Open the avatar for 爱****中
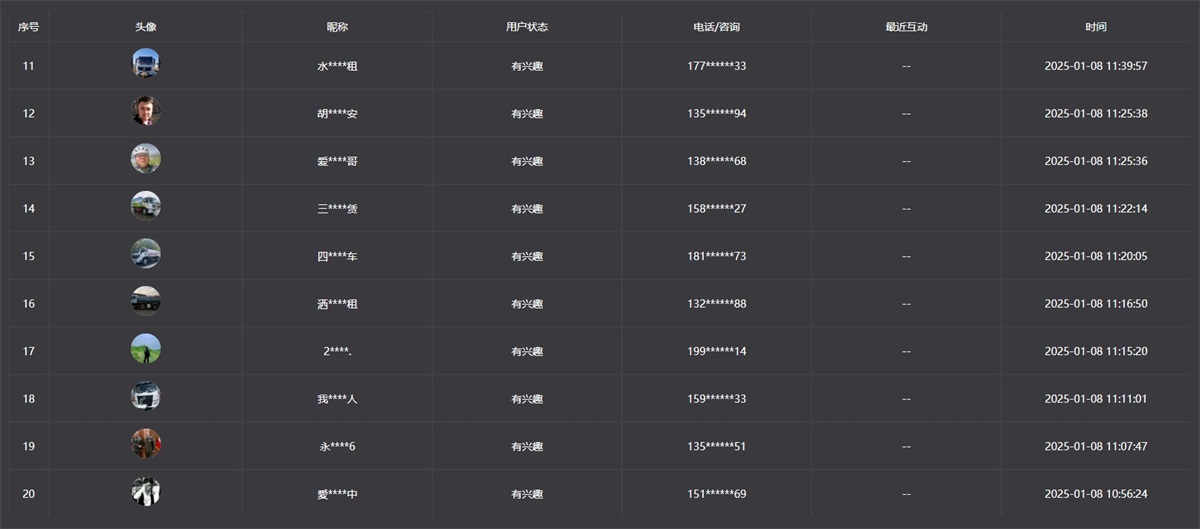1200x529 pixels. tap(146, 491)
